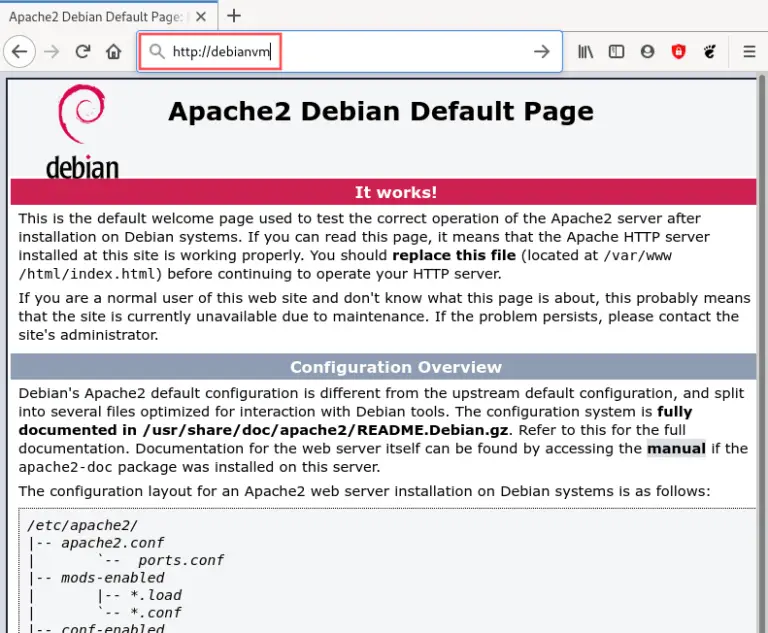Click the browser back arrow button
768x633 pixels.
tap(20, 52)
